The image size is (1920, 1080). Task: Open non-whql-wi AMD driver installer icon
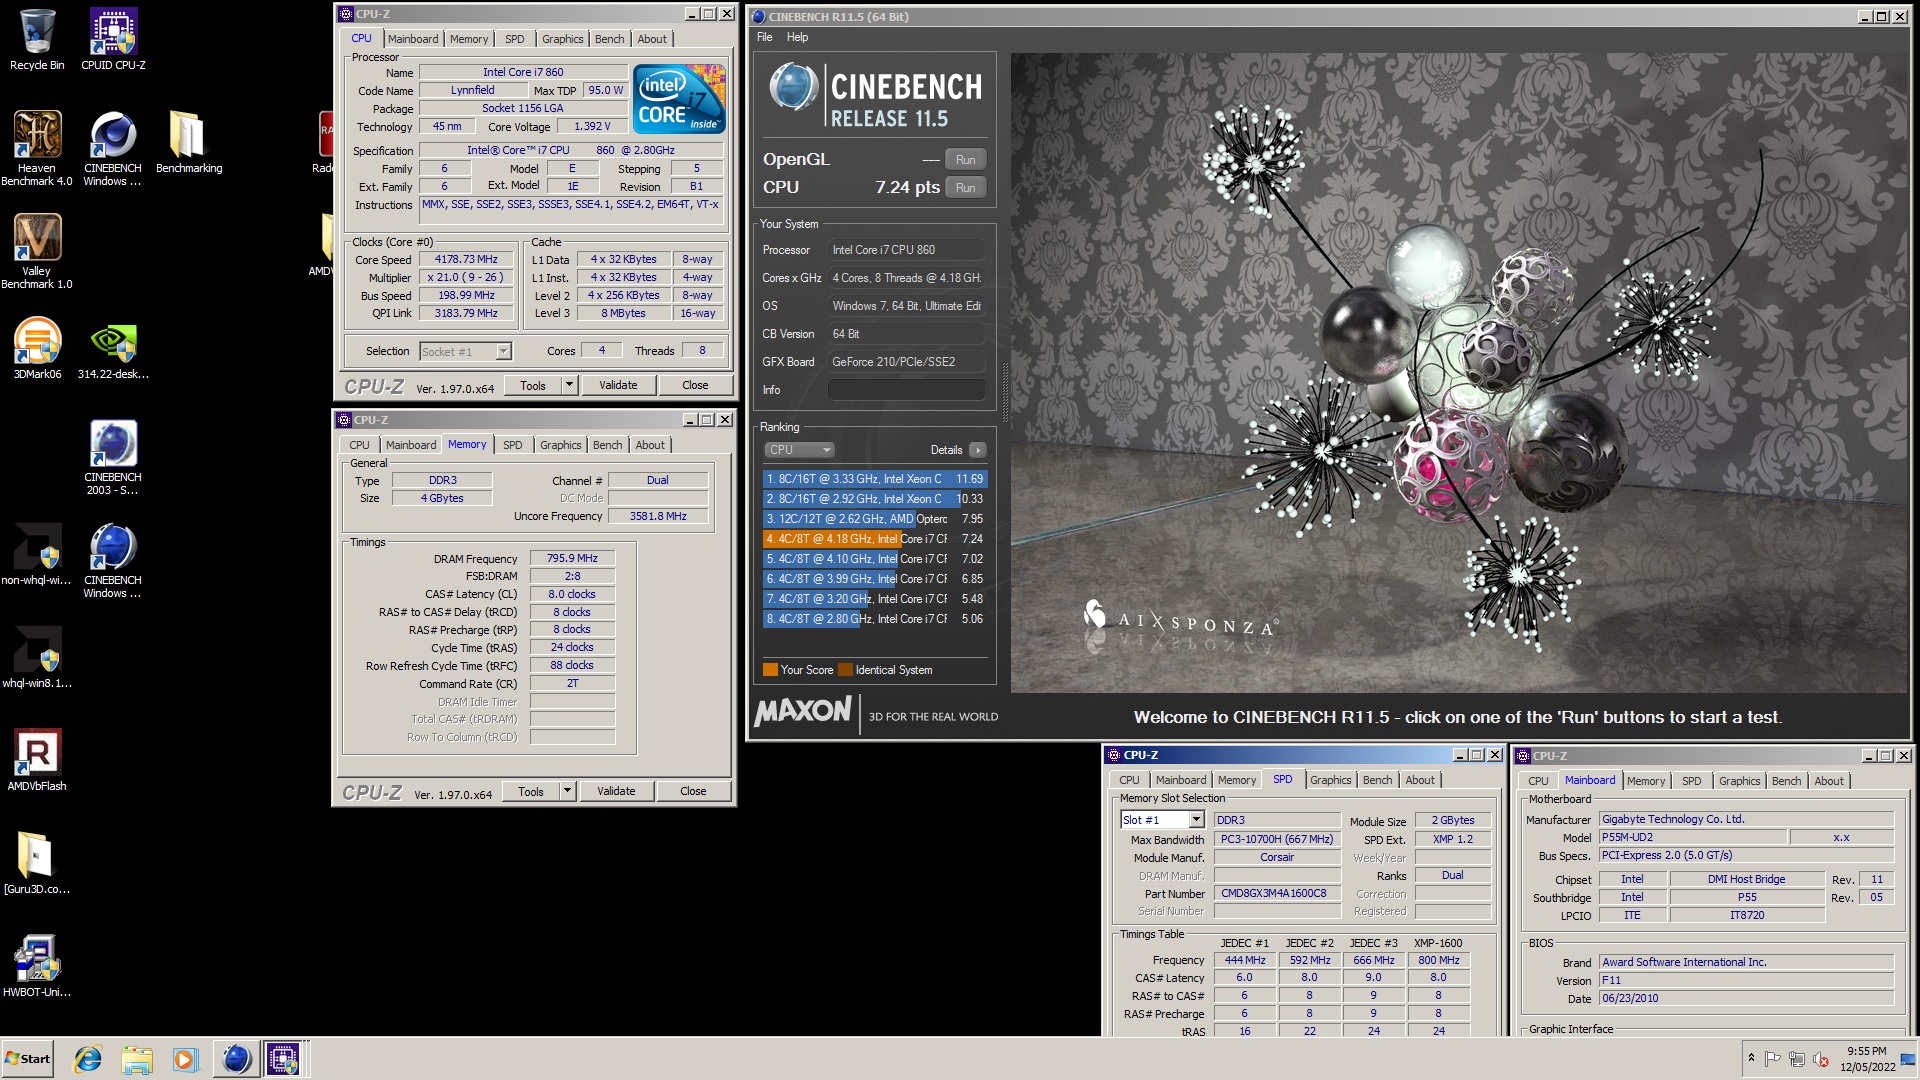click(37, 554)
